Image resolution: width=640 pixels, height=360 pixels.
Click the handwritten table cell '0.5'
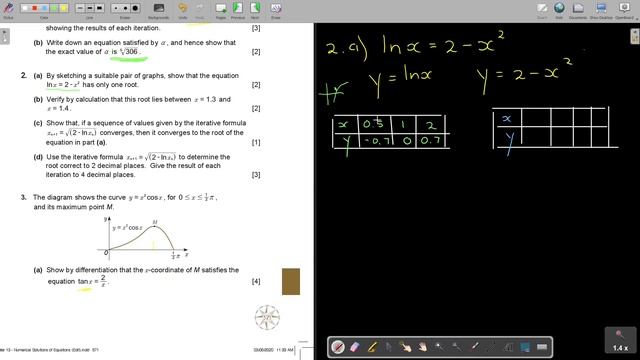pos(374,124)
